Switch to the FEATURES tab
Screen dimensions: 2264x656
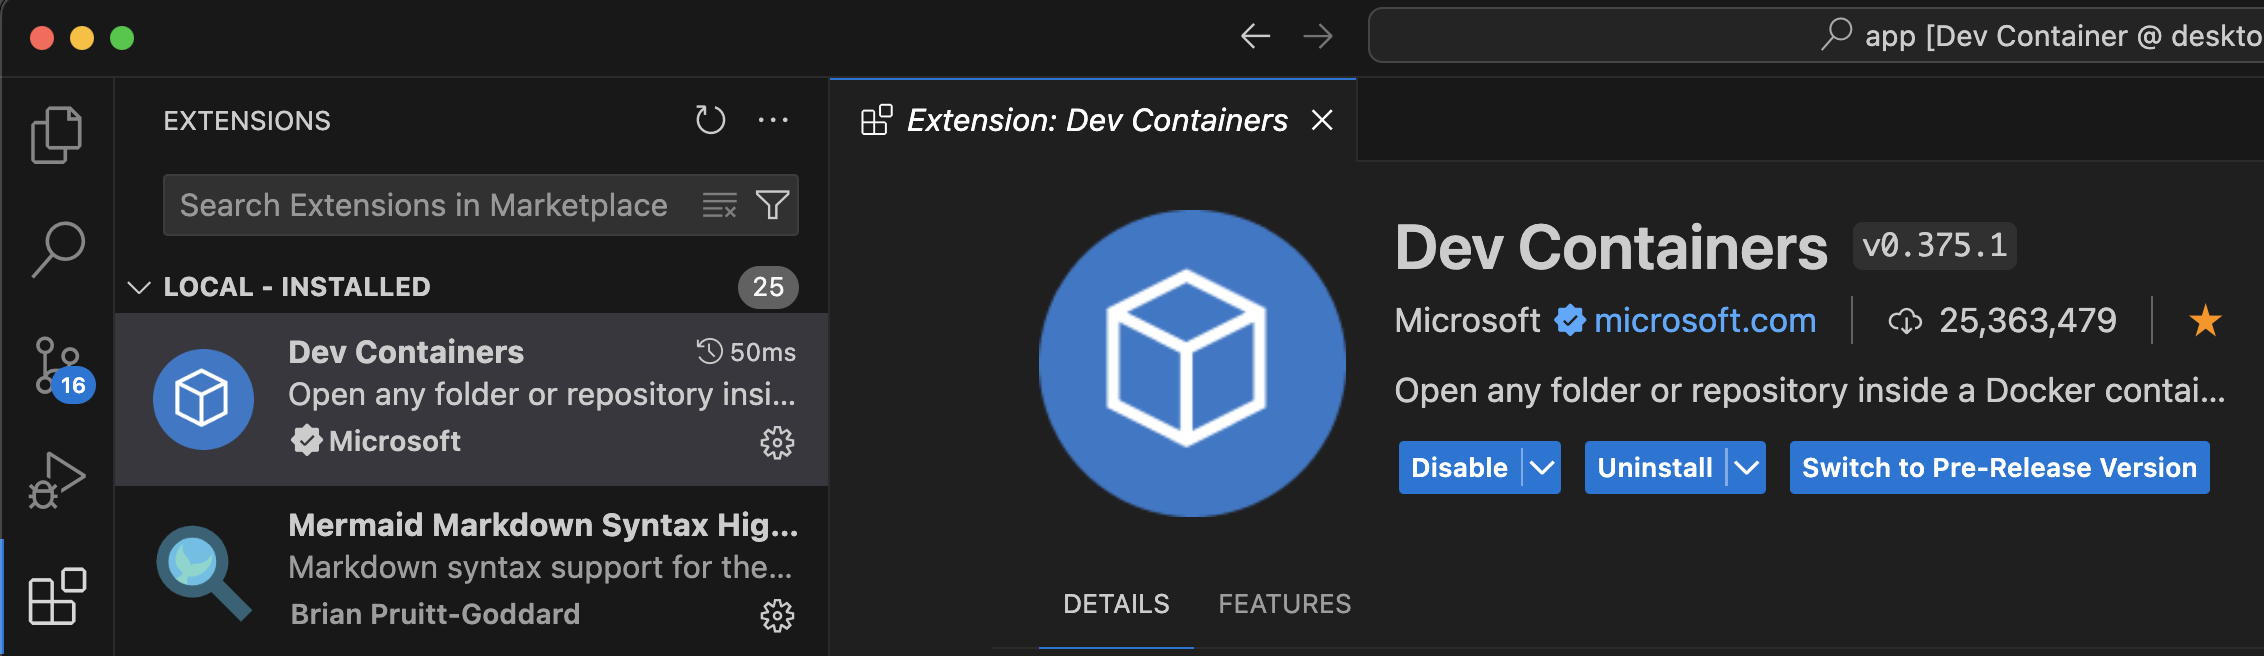tap(1284, 604)
